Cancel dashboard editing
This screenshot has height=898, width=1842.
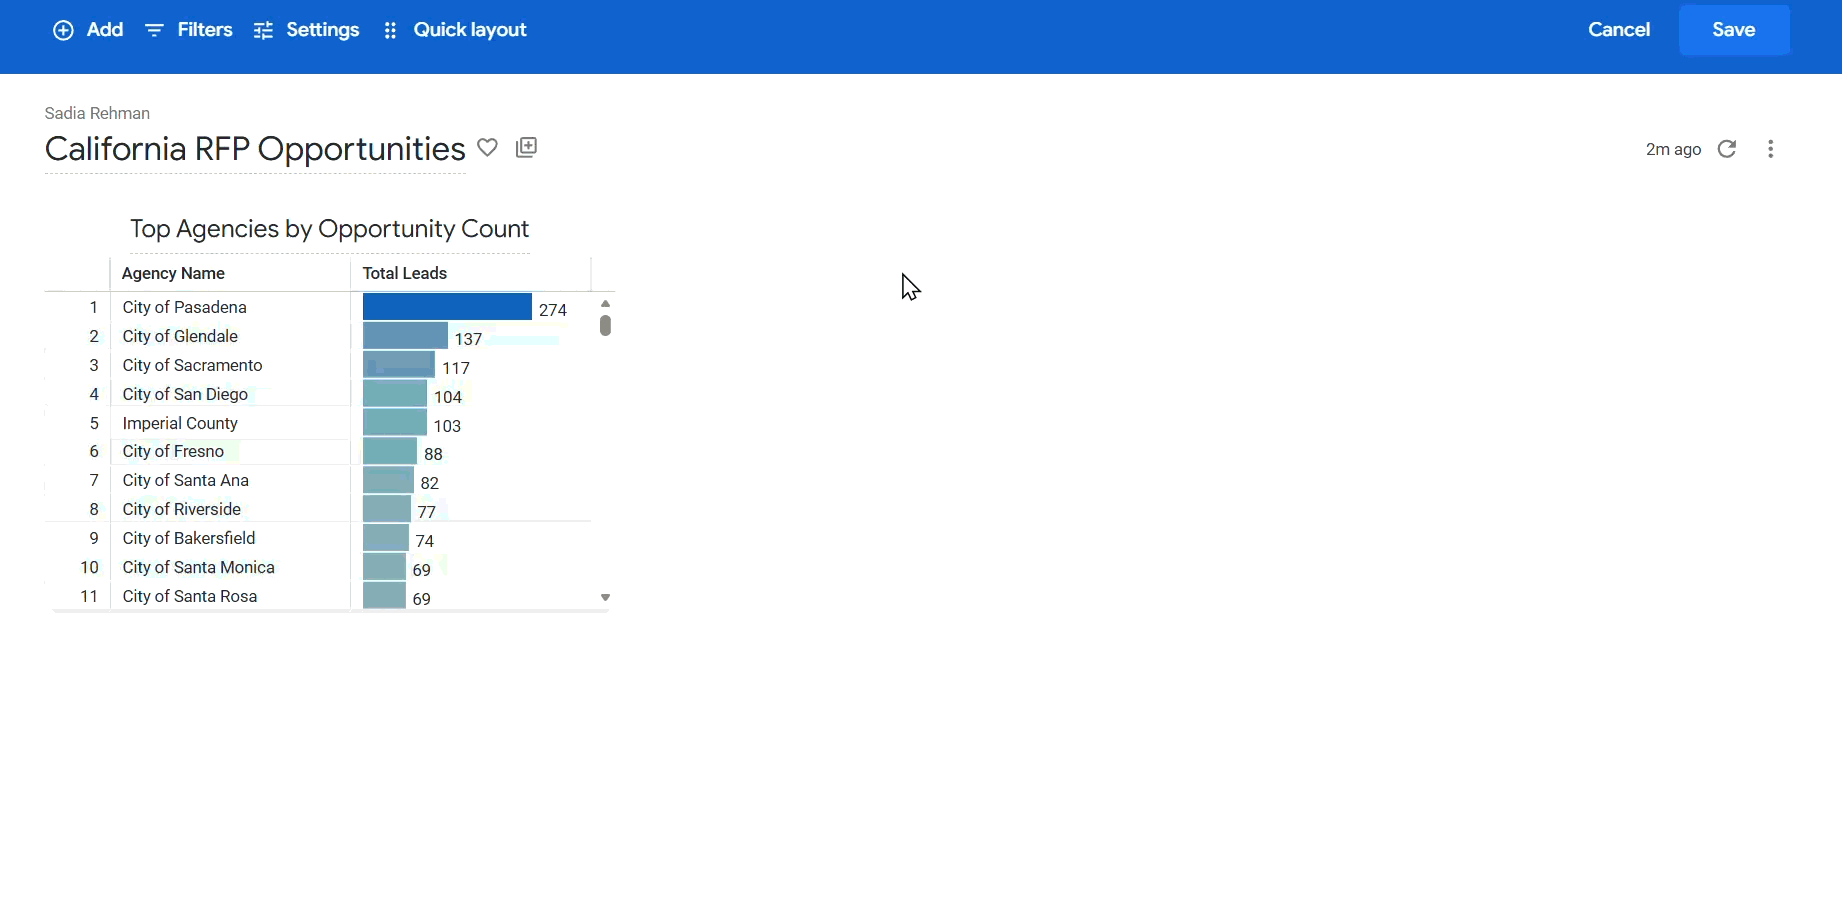(1619, 30)
